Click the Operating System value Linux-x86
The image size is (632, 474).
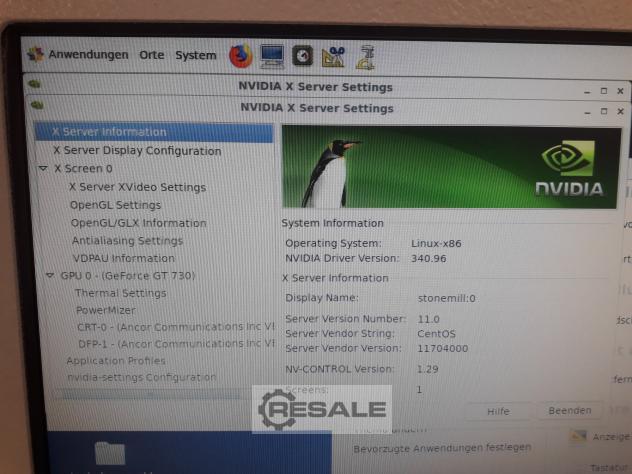(x=436, y=243)
